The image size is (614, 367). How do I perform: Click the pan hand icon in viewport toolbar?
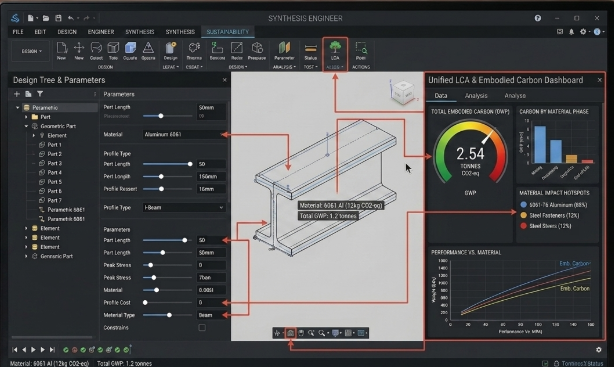301,333
